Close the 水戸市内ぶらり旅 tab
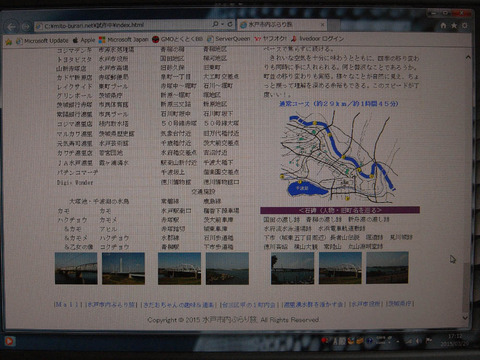480x360 pixels. 322,25
